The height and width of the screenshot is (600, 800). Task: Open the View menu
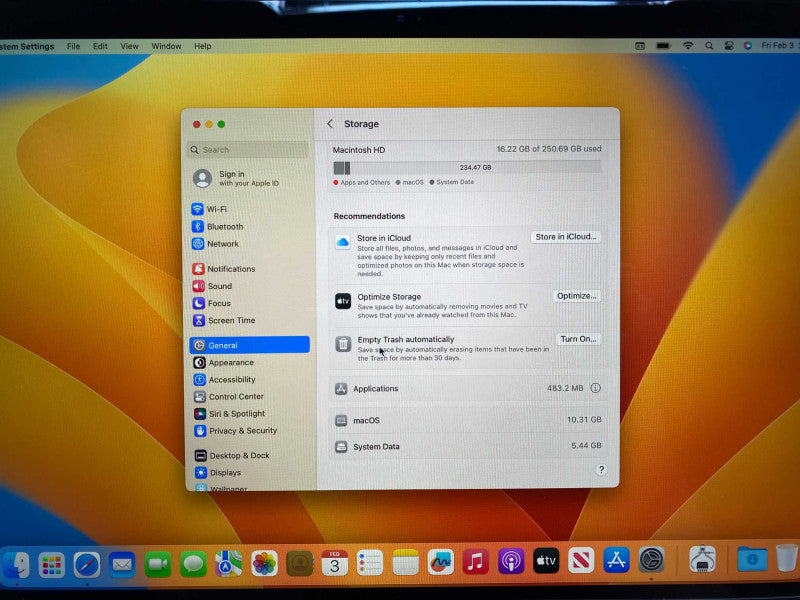[x=129, y=46]
